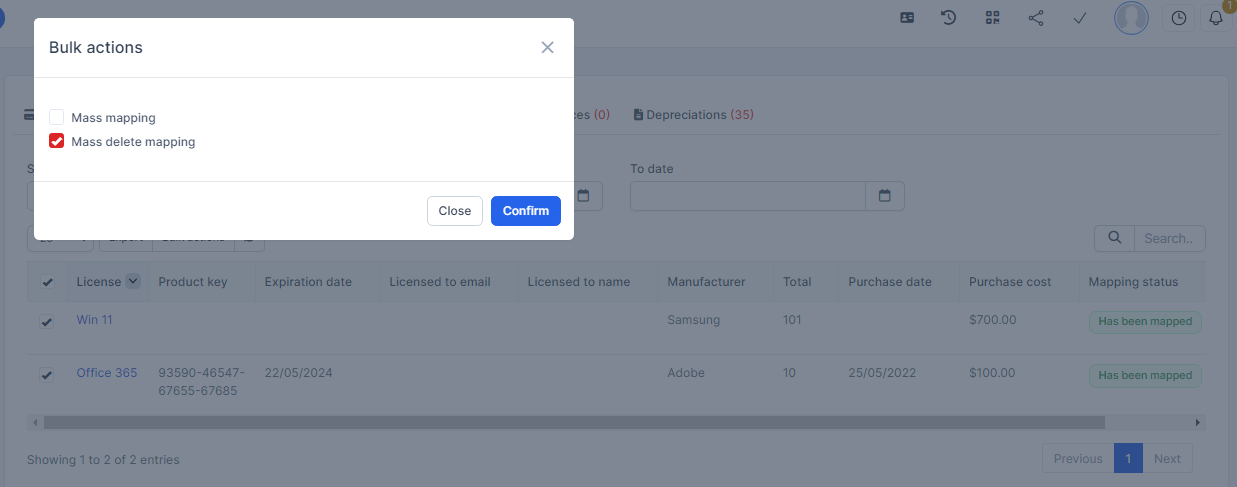Click the Close button in dialog
Screen dimensions: 1237x487
coord(455,211)
